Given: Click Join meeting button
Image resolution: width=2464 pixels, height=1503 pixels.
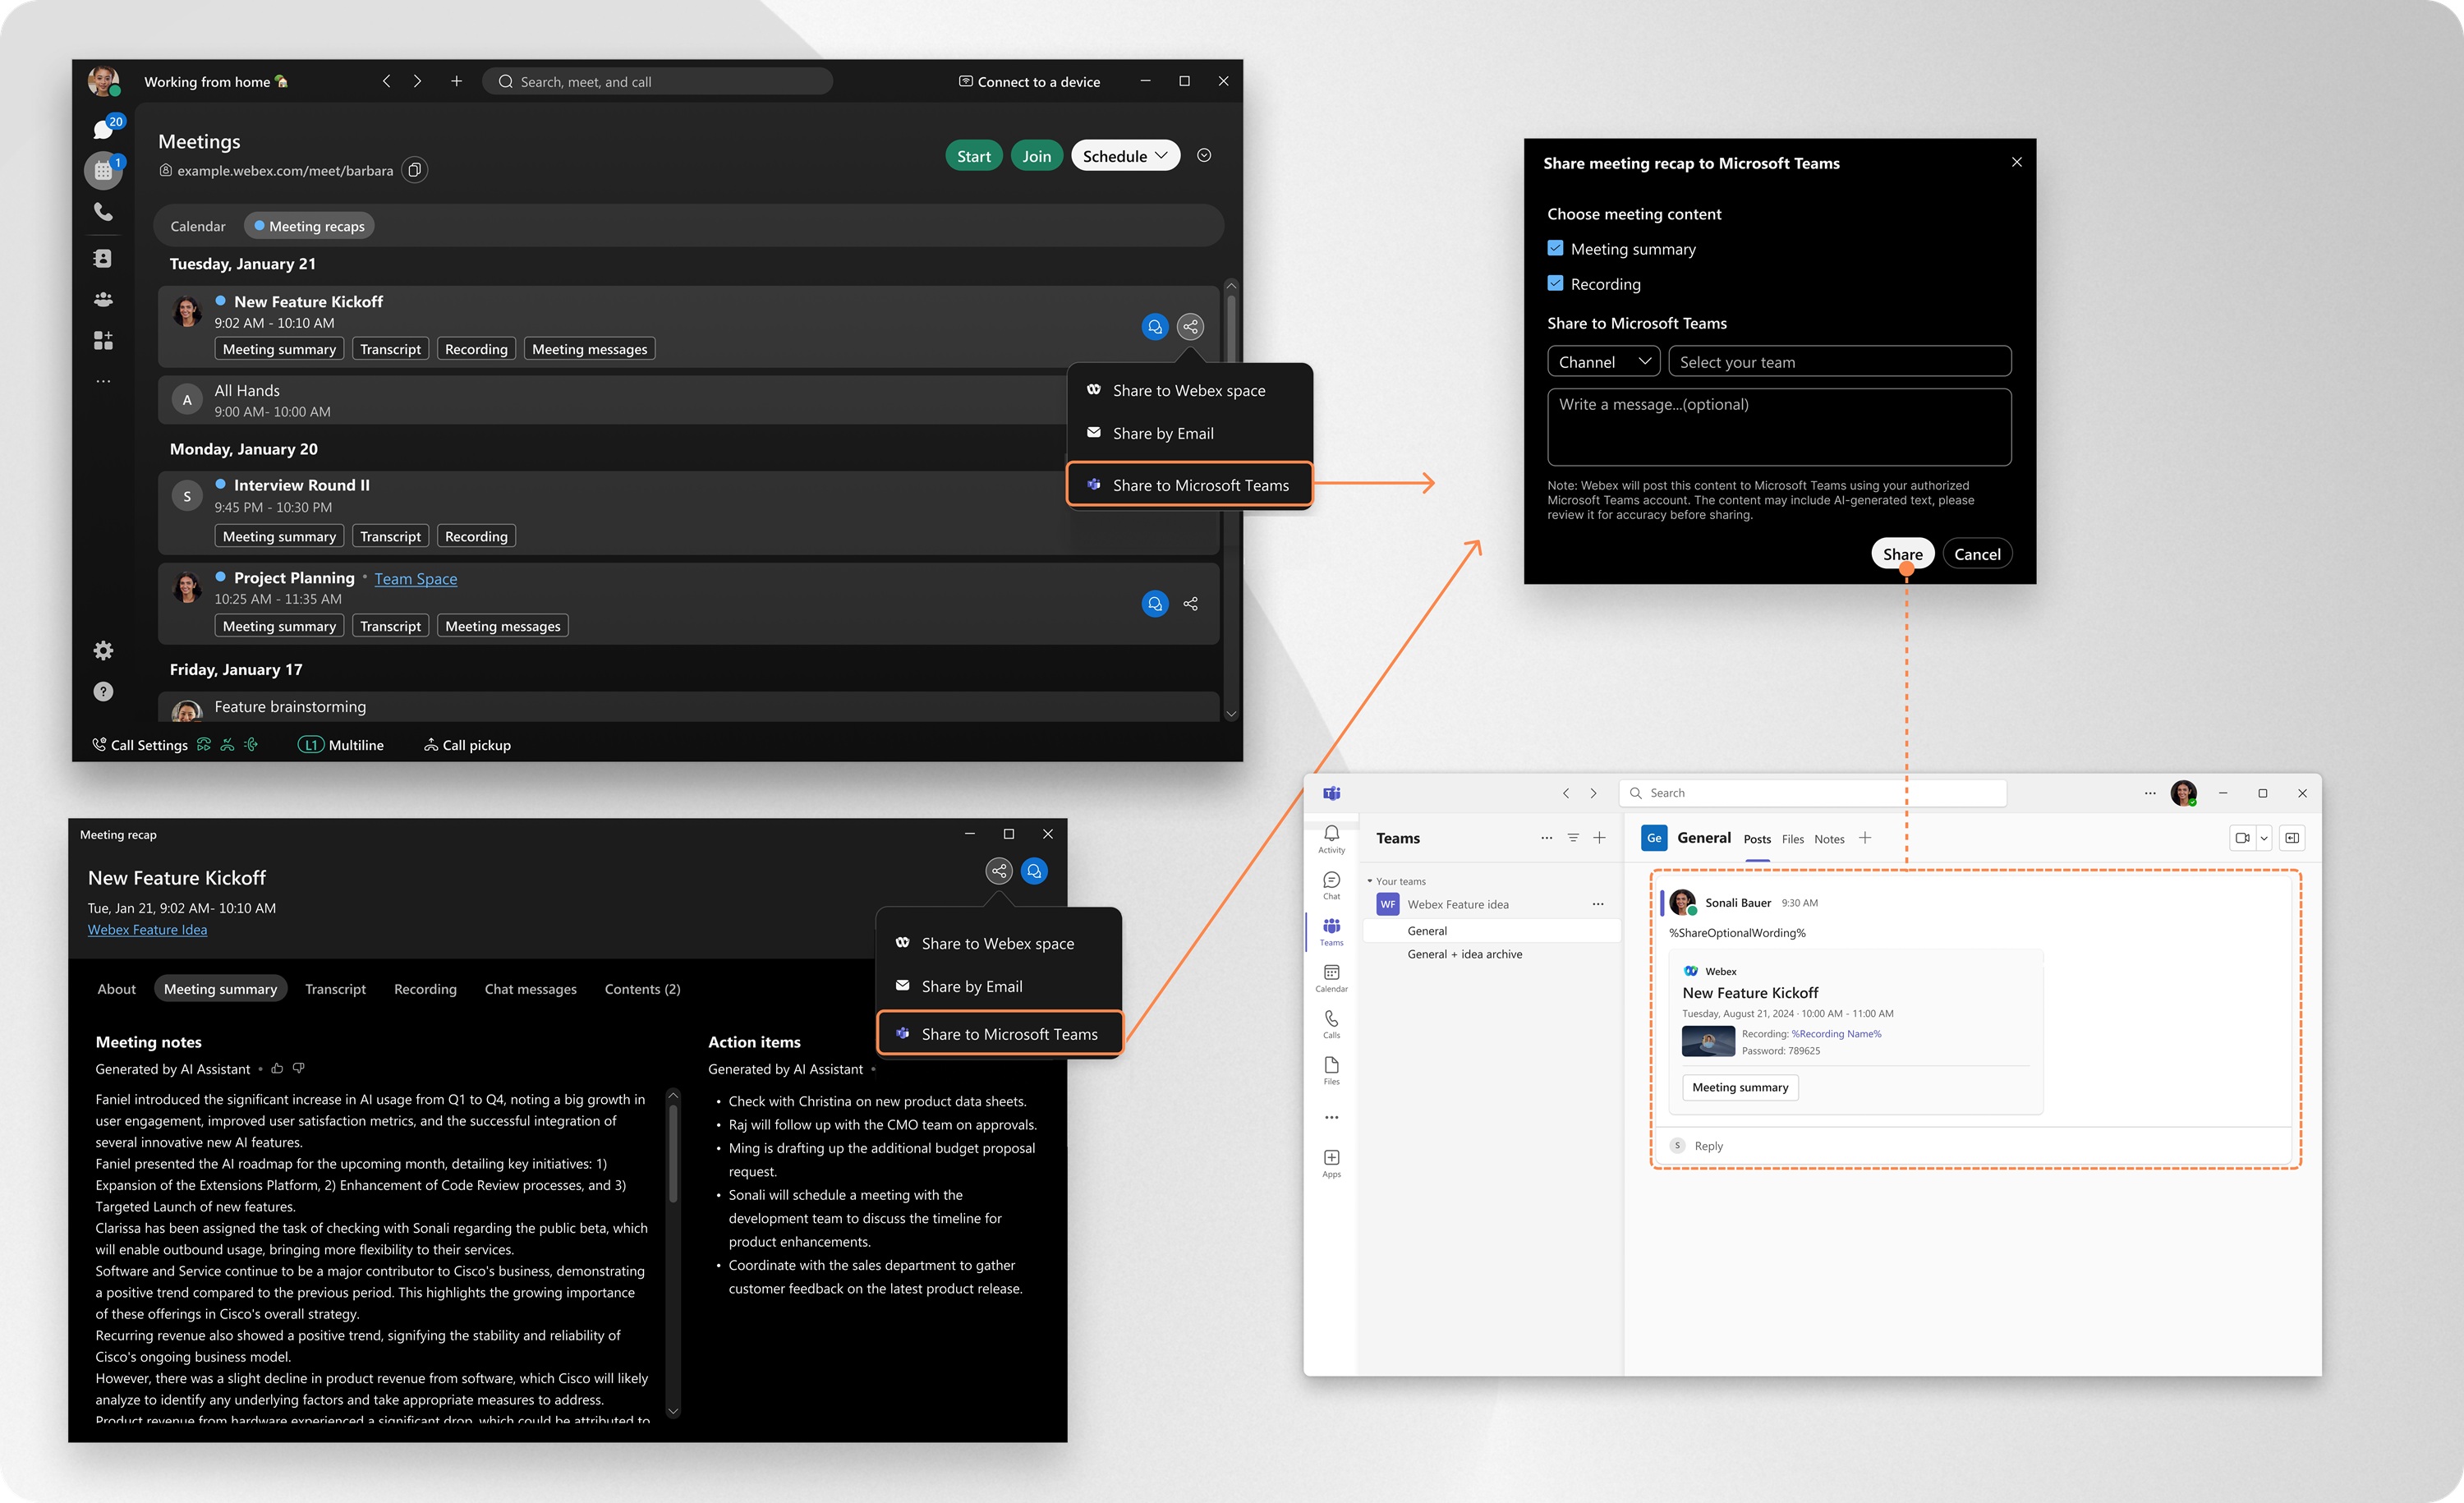Looking at the screenshot, I should pos(1037,155).
